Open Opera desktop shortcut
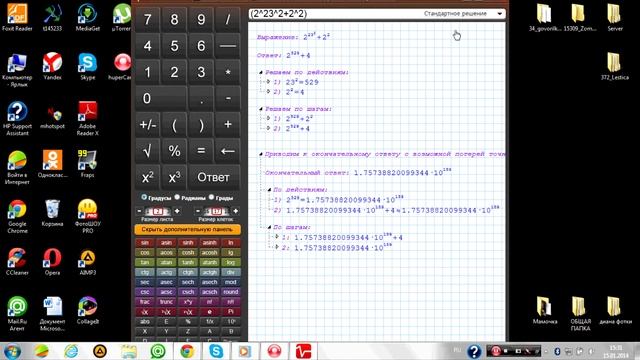Screen dimensions: 640x360 tap(52, 262)
